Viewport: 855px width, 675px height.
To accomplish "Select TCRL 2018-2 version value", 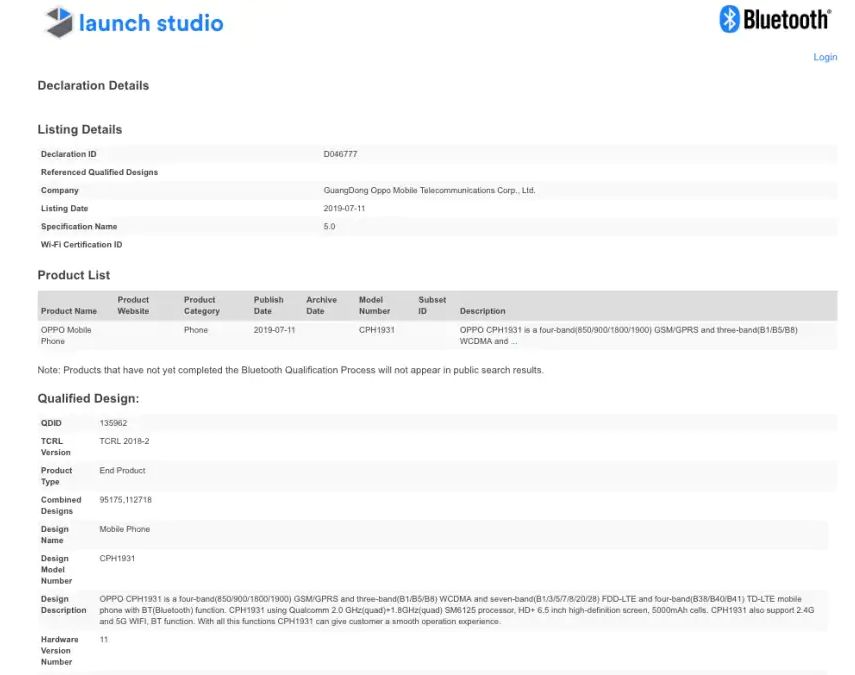I will coord(124,441).
